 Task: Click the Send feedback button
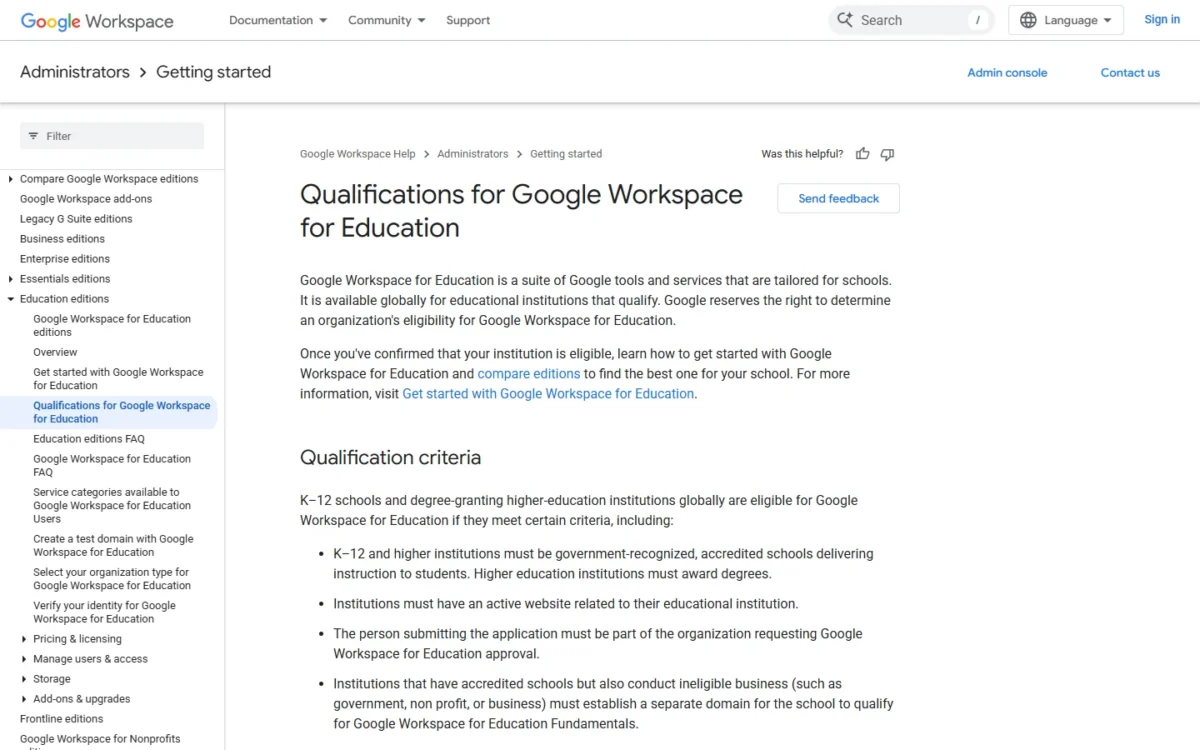[838, 198]
